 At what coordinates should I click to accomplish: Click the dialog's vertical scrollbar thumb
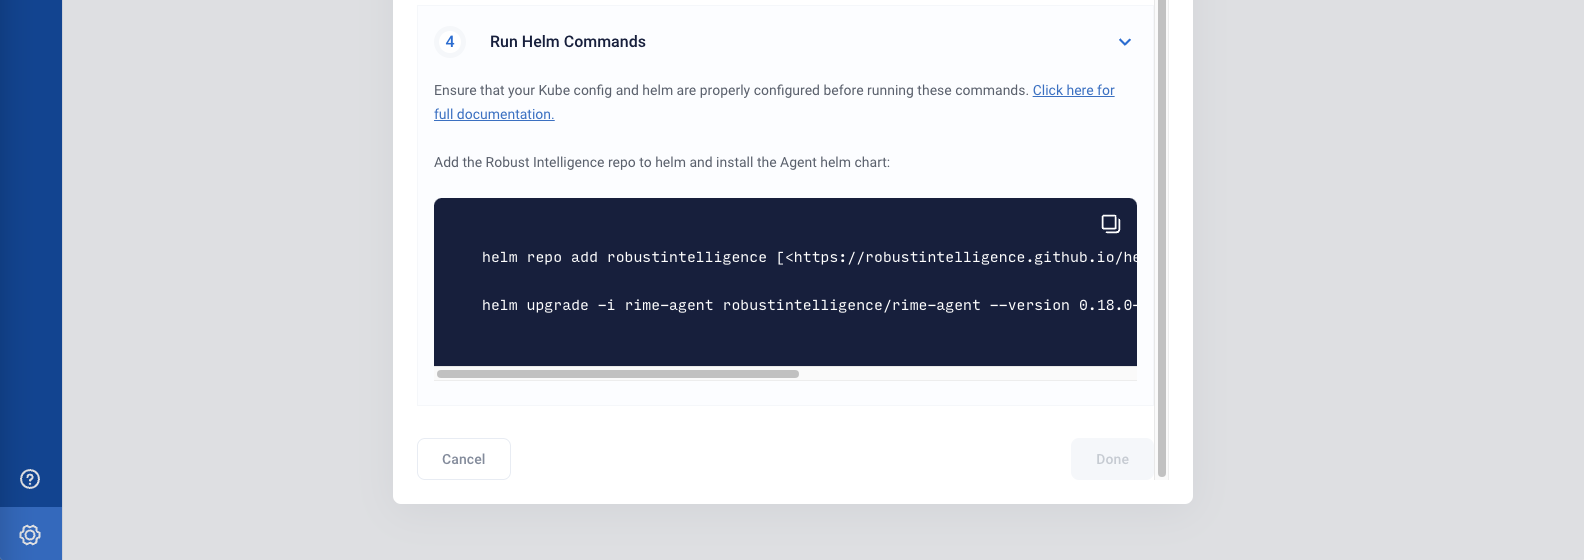pos(1162,238)
